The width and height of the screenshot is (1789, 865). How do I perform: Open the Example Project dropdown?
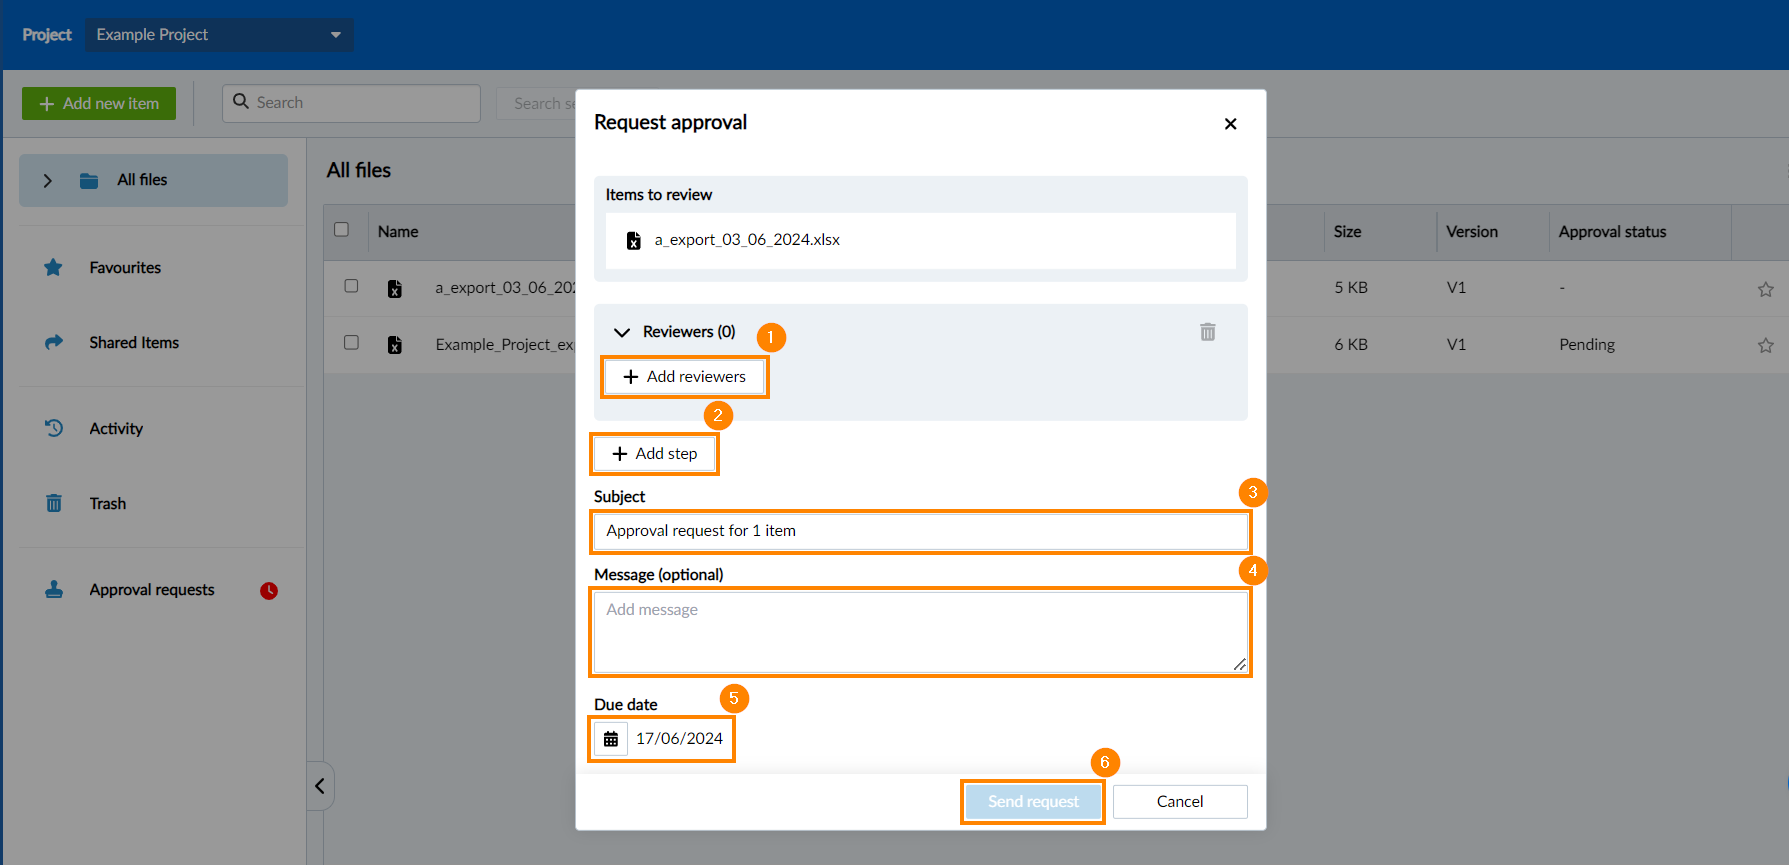[x=219, y=35]
